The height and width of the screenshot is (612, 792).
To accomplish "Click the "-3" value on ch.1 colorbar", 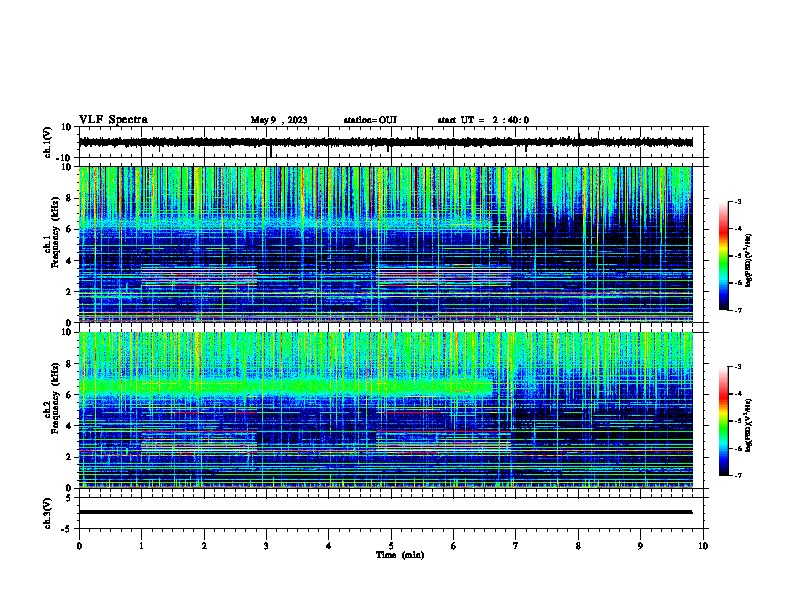I will tap(737, 201).
